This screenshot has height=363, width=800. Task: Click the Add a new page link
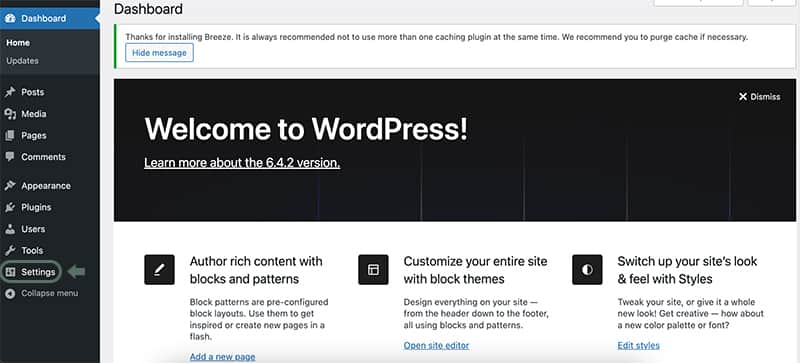(x=222, y=357)
